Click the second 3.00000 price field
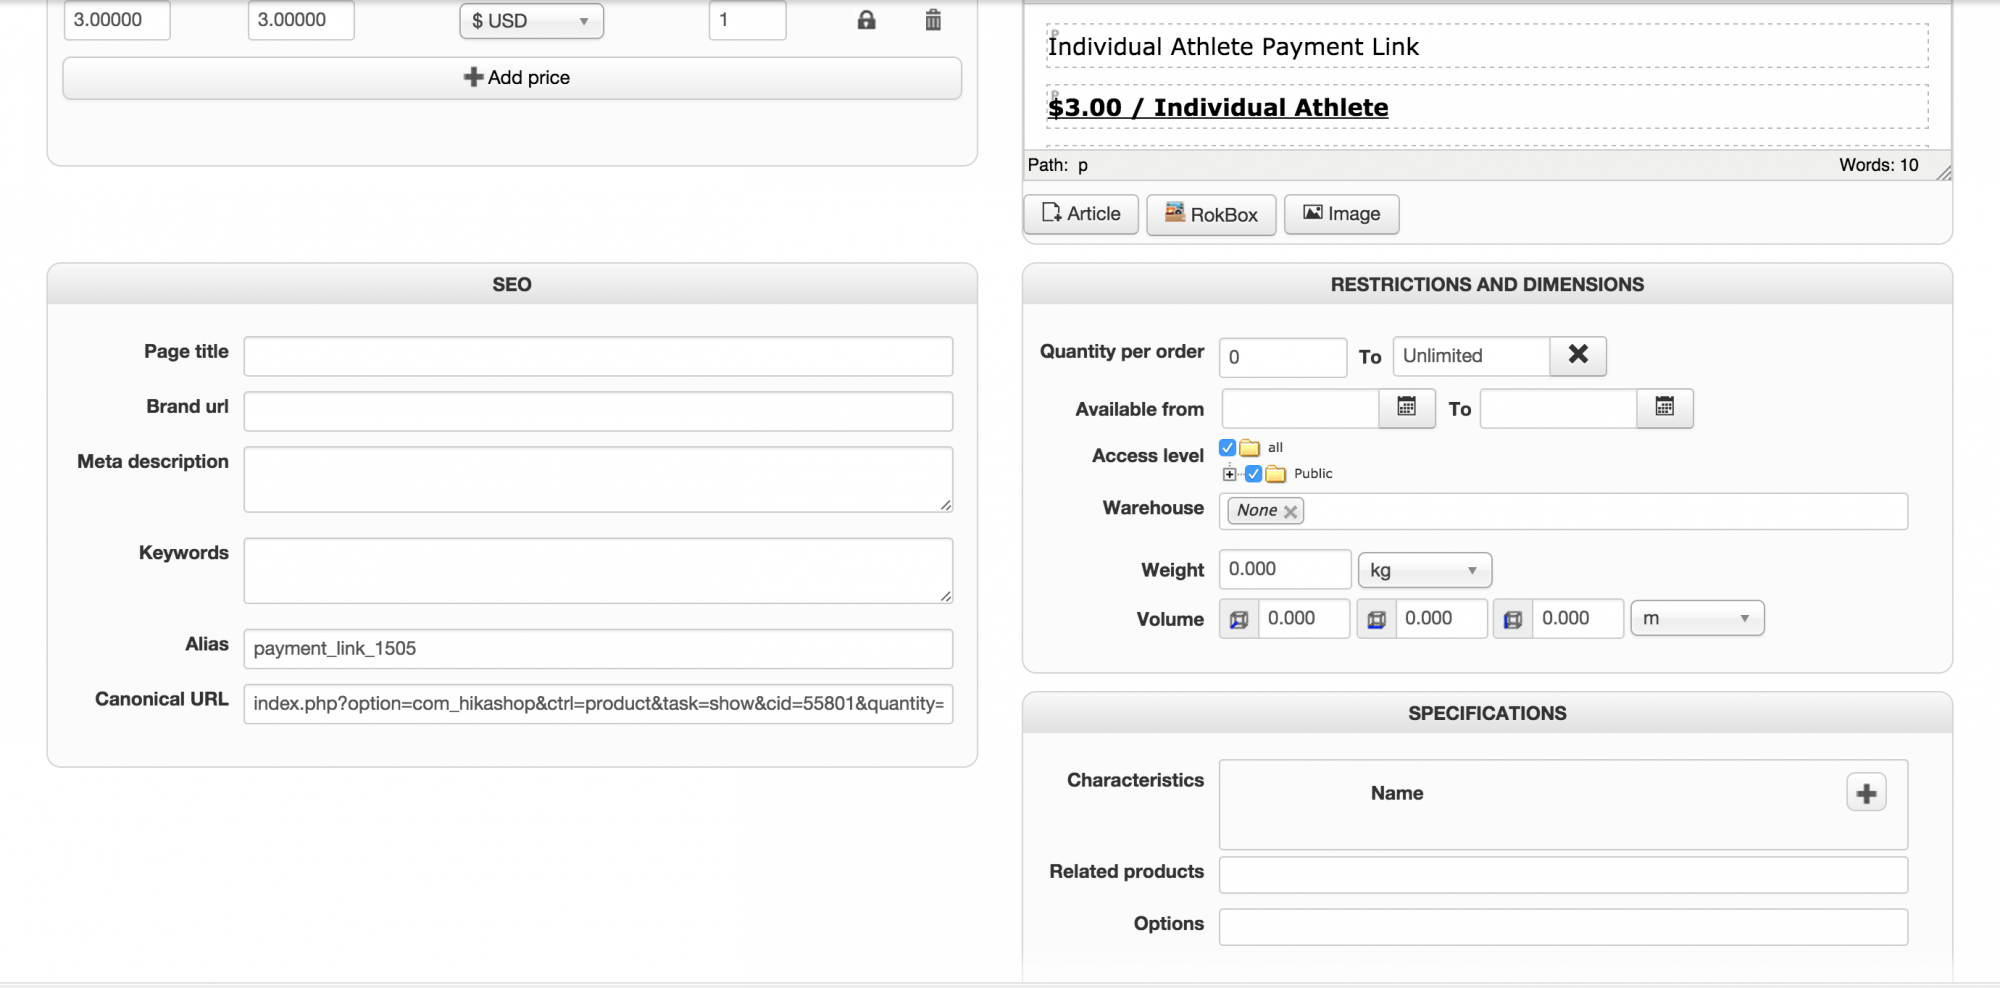The width and height of the screenshot is (2000, 988). coord(301,20)
